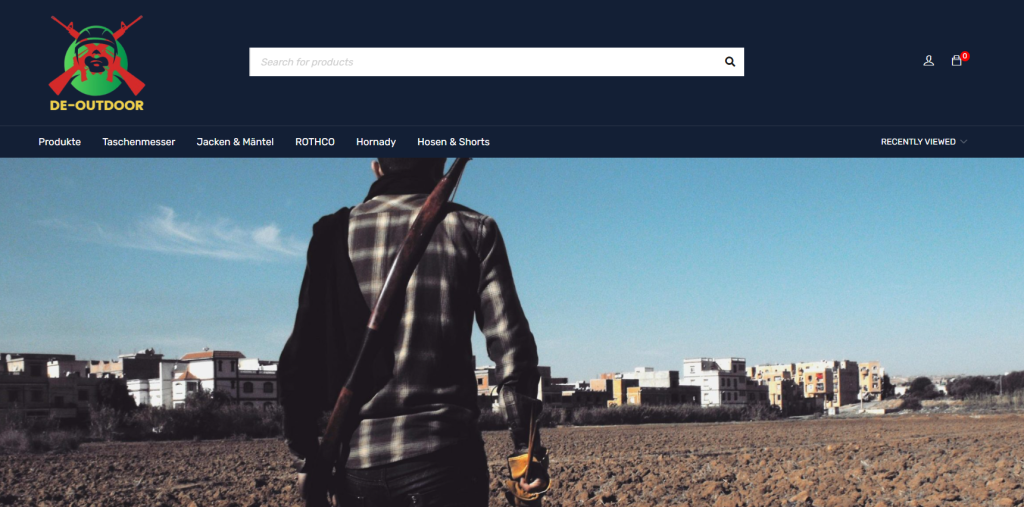The height and width of the screenshot is (507, 1024).
Task: Open Hosen & Shorts category
Action: click(453, 142)
